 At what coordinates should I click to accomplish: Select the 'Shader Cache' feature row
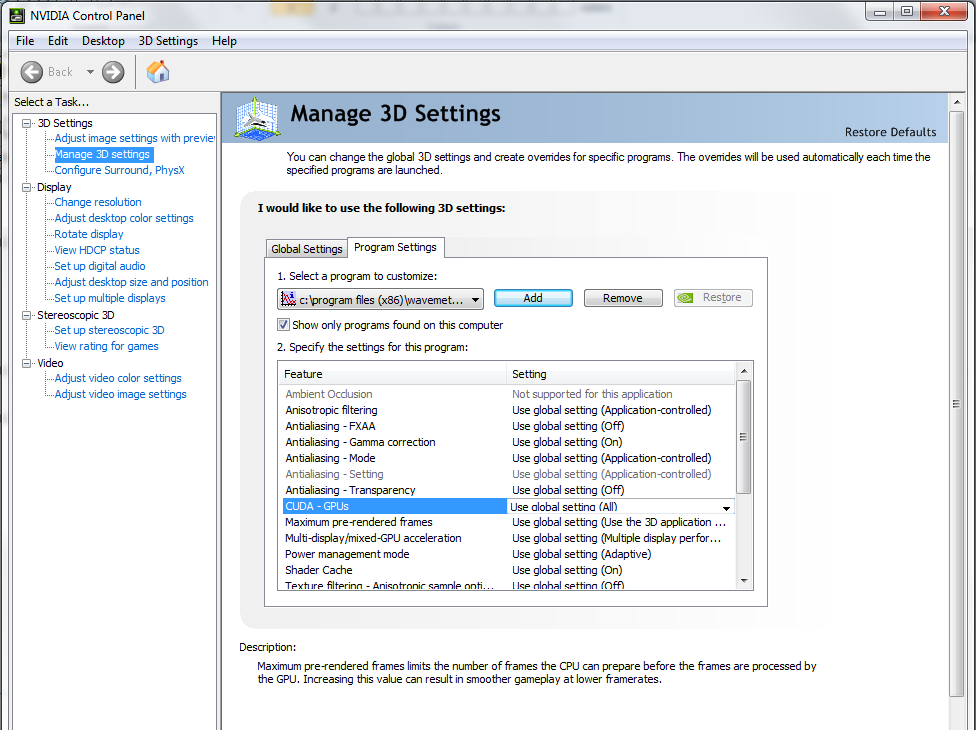coord(509,571)
